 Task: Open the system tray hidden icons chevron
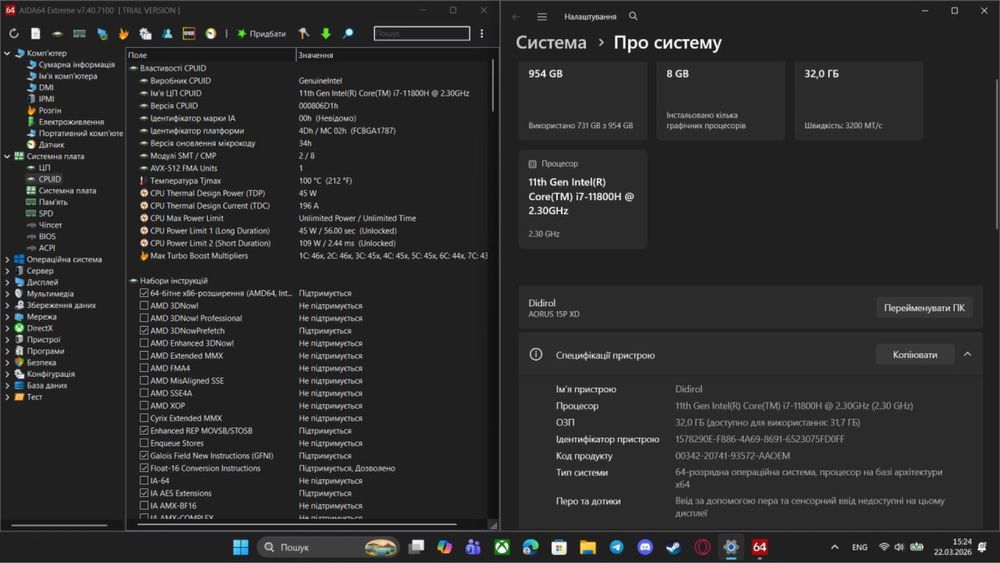coord(834,547)
